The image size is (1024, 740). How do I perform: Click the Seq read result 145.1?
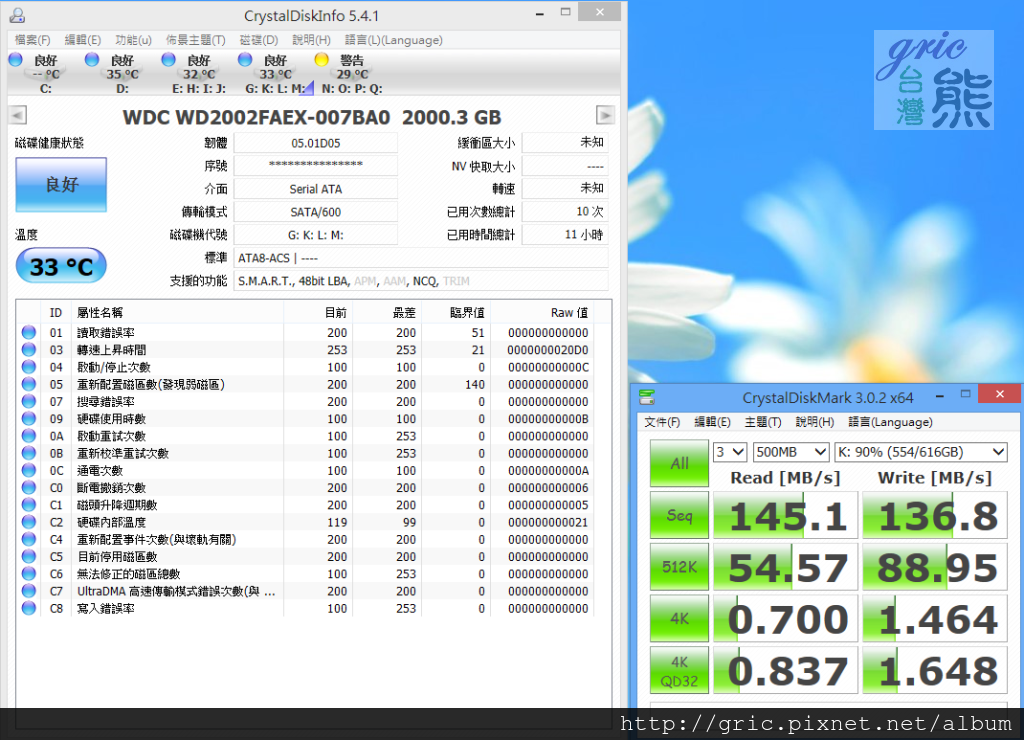click(786, 515)
